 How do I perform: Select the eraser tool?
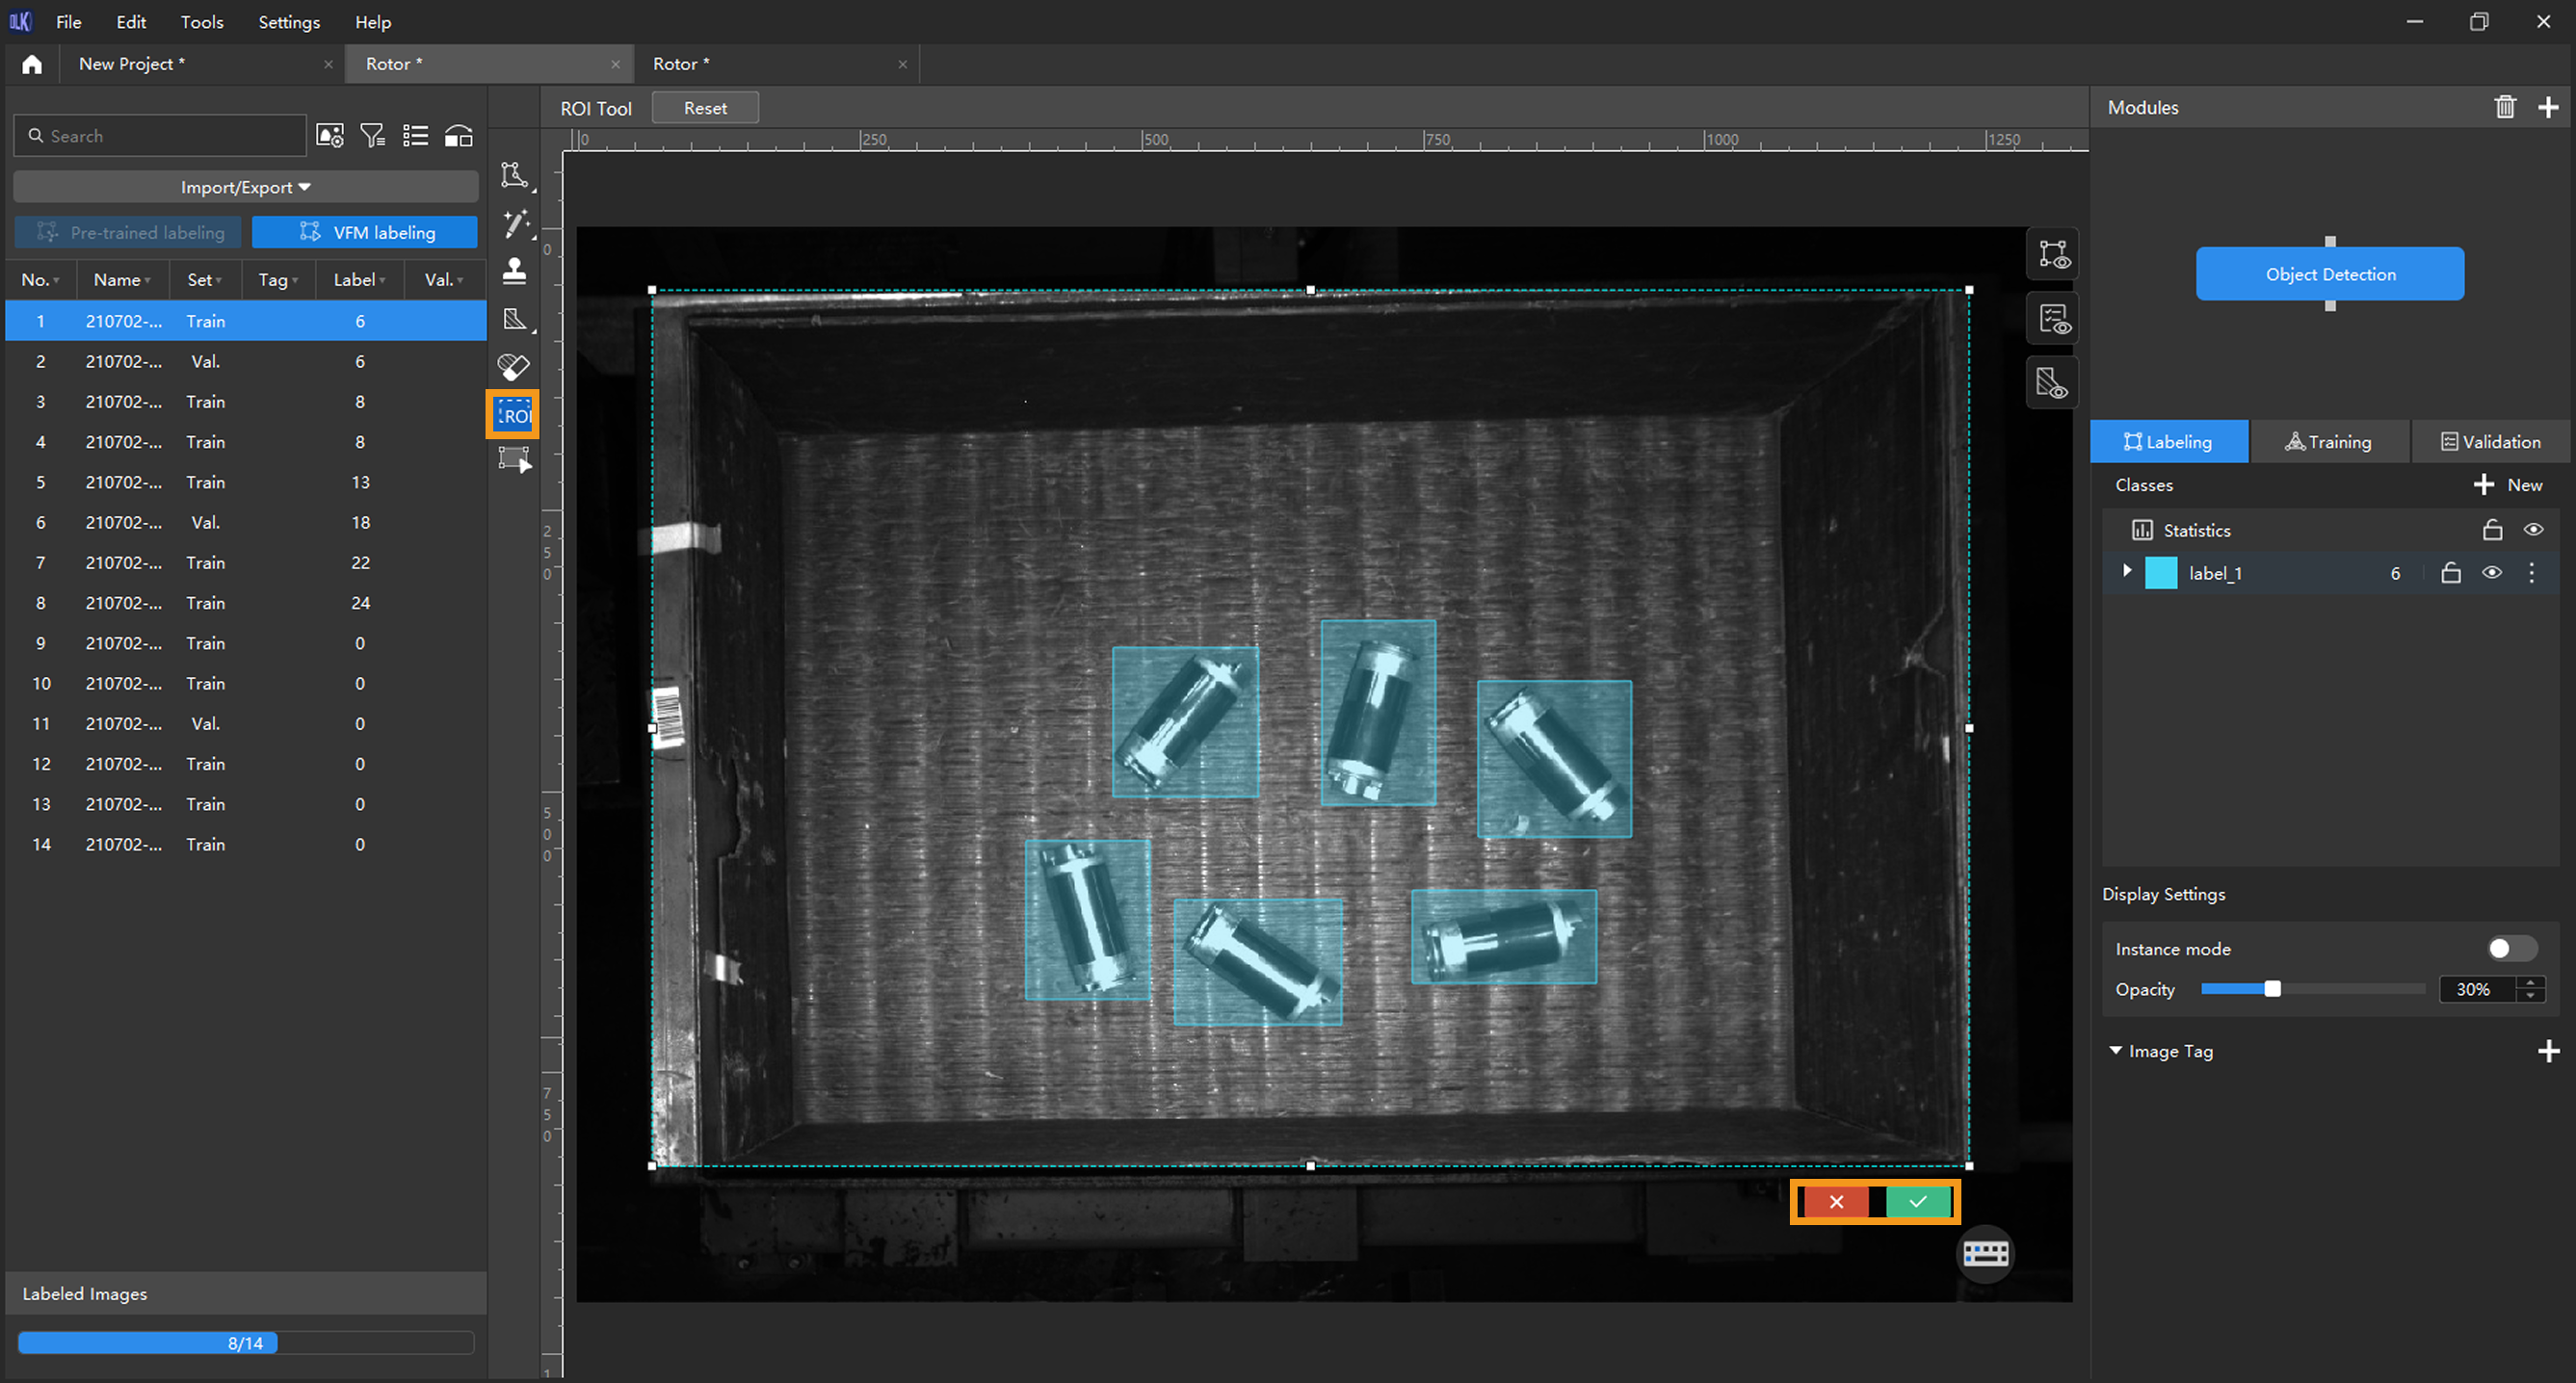click(514, 366)
